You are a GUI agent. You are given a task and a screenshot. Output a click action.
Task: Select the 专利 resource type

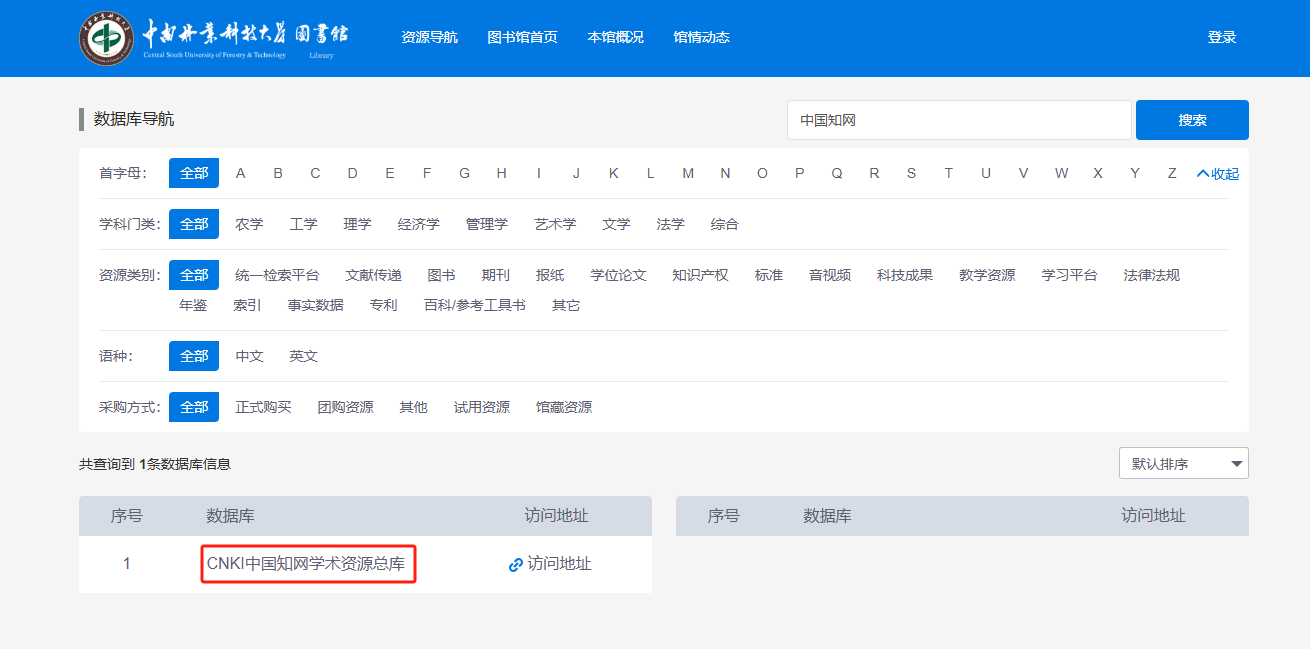click(x=383, y=305)
